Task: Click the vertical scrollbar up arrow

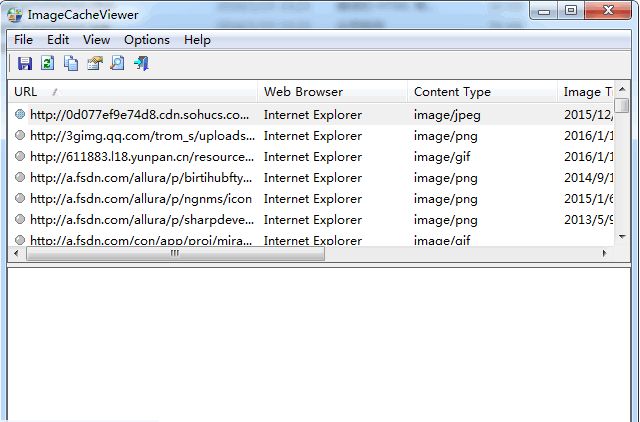Action: coord(622,89)
